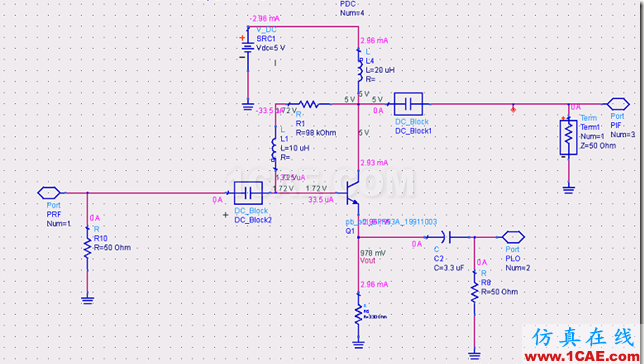Select the C=3.3 uF parameter label
This screenshot has width=644, height=364.
[449, 268]
